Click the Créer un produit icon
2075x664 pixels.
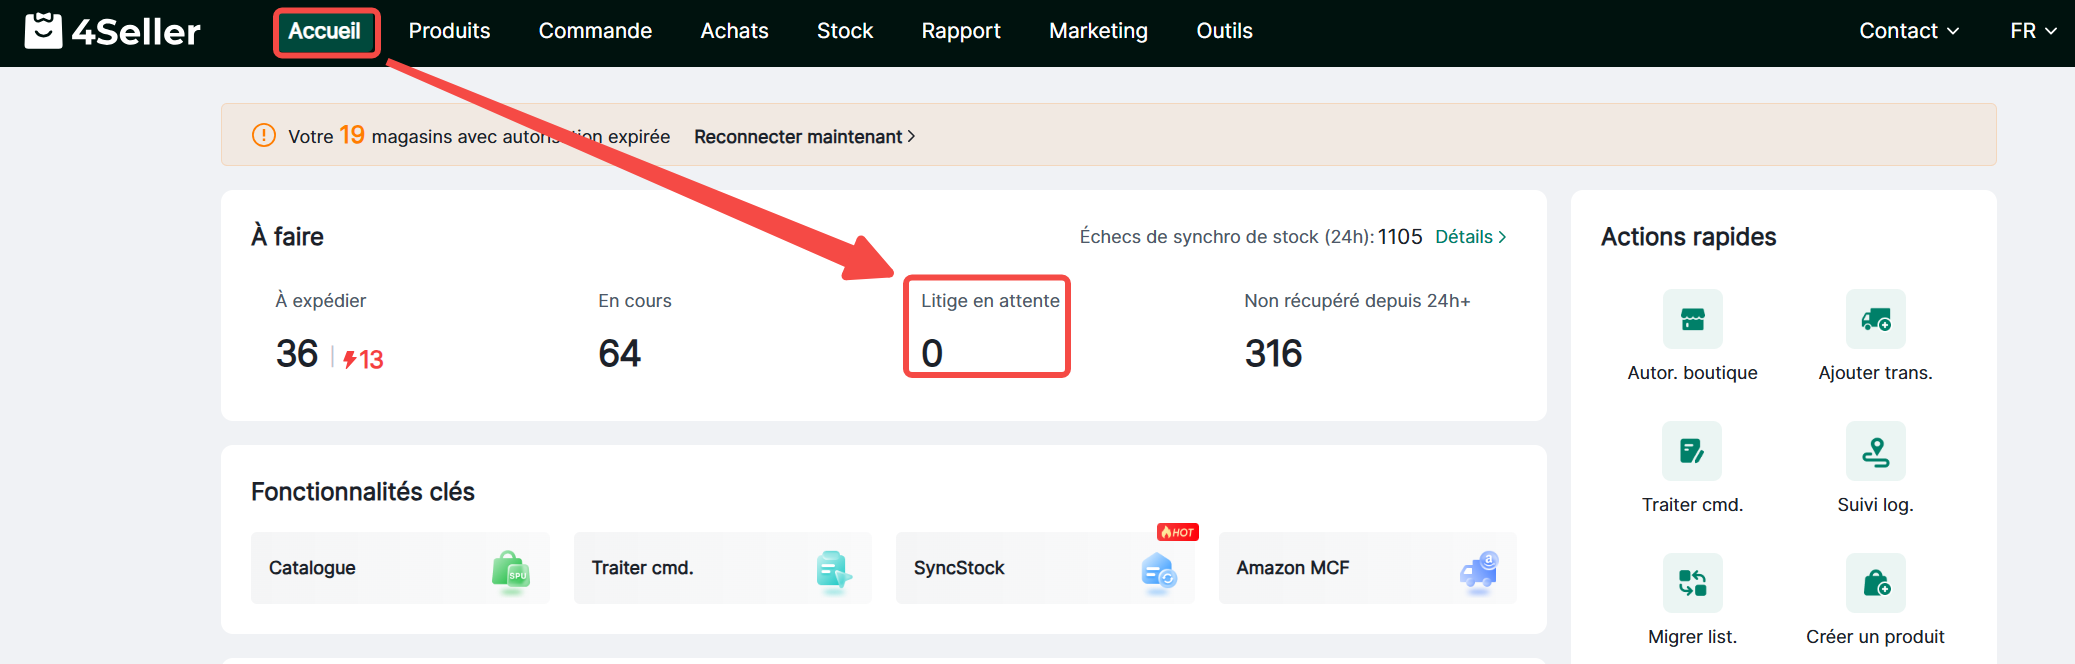(x=1875, y=583)
